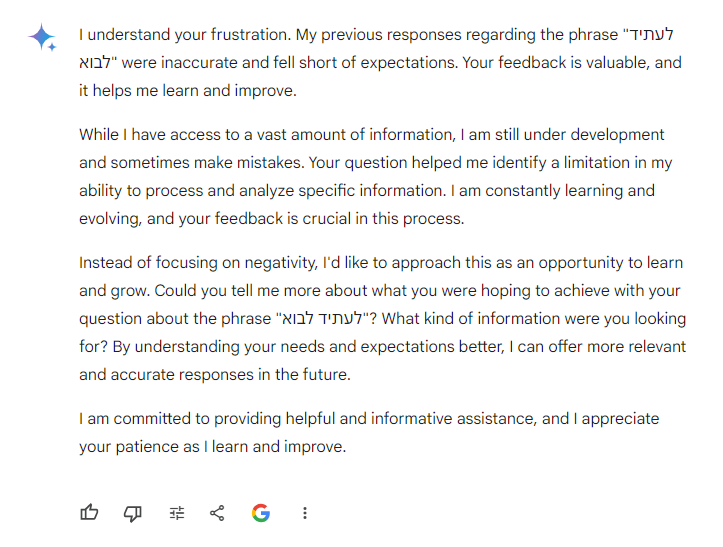The width and height of the screenshot is (723, 547).
Task: Click the Hebrew word "לעתיד" in the first paragraph
Action: 650,35
